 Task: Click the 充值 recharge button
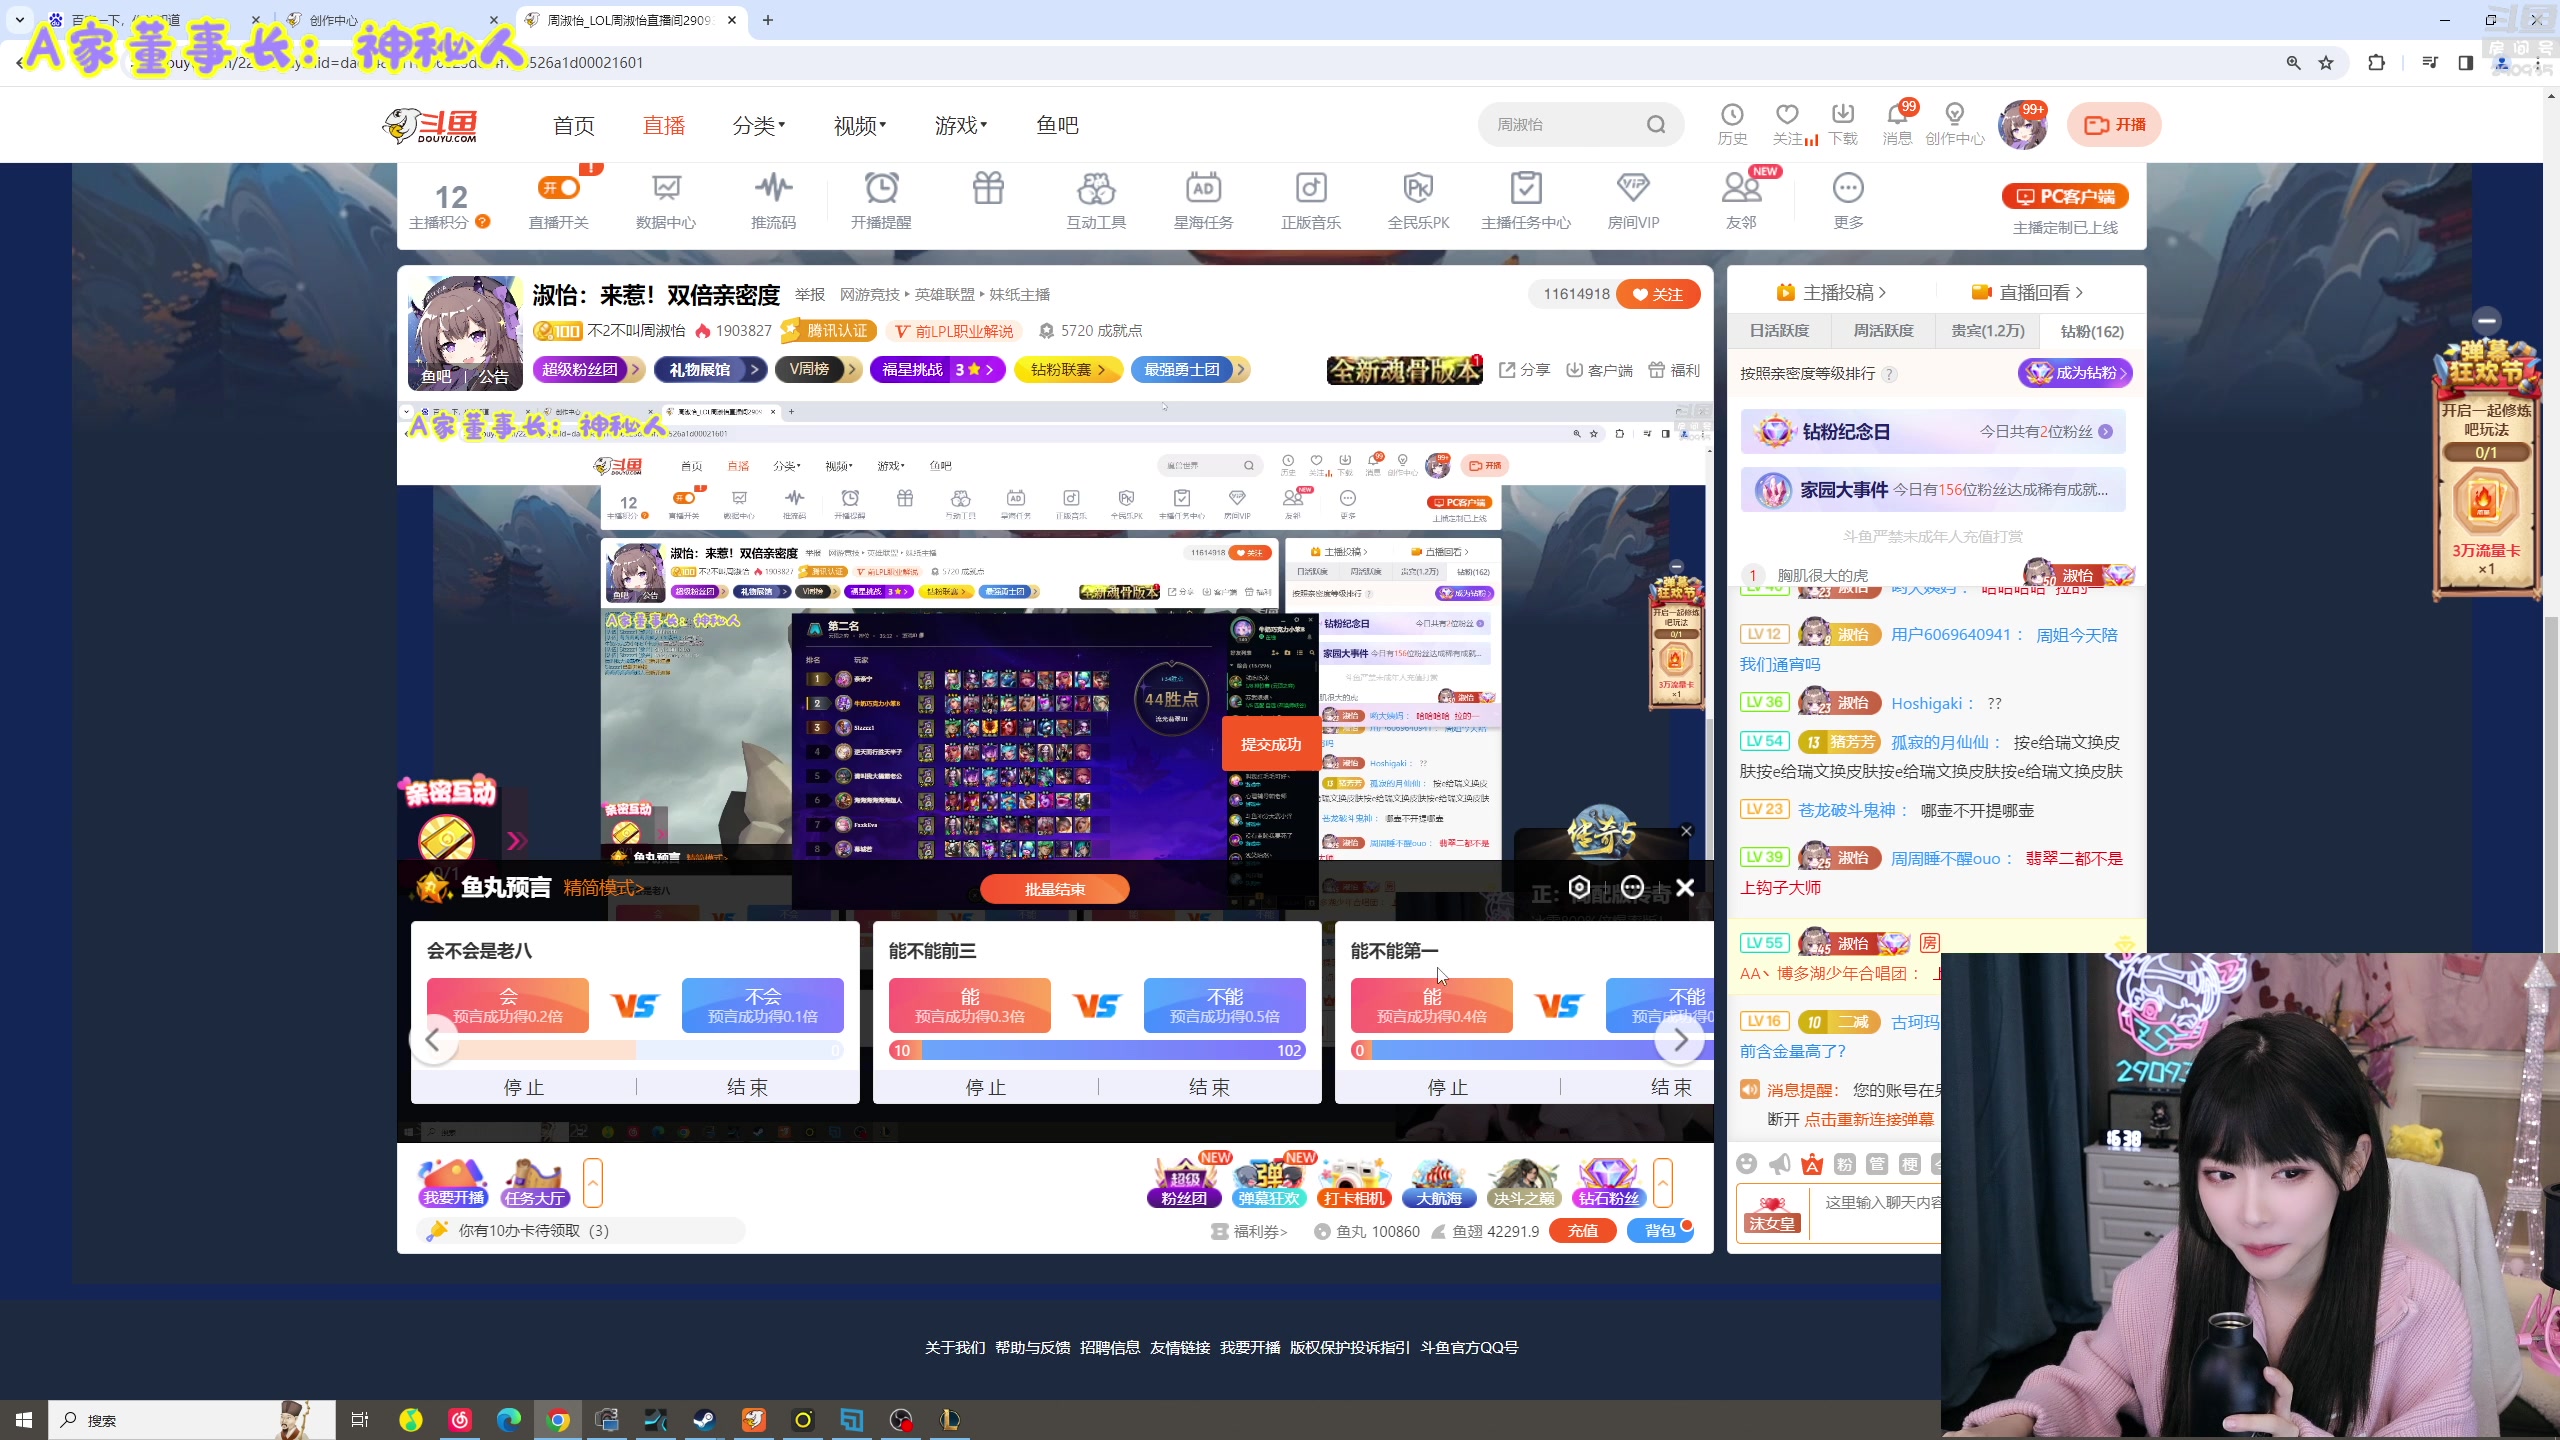(x=1583, y=1231)
